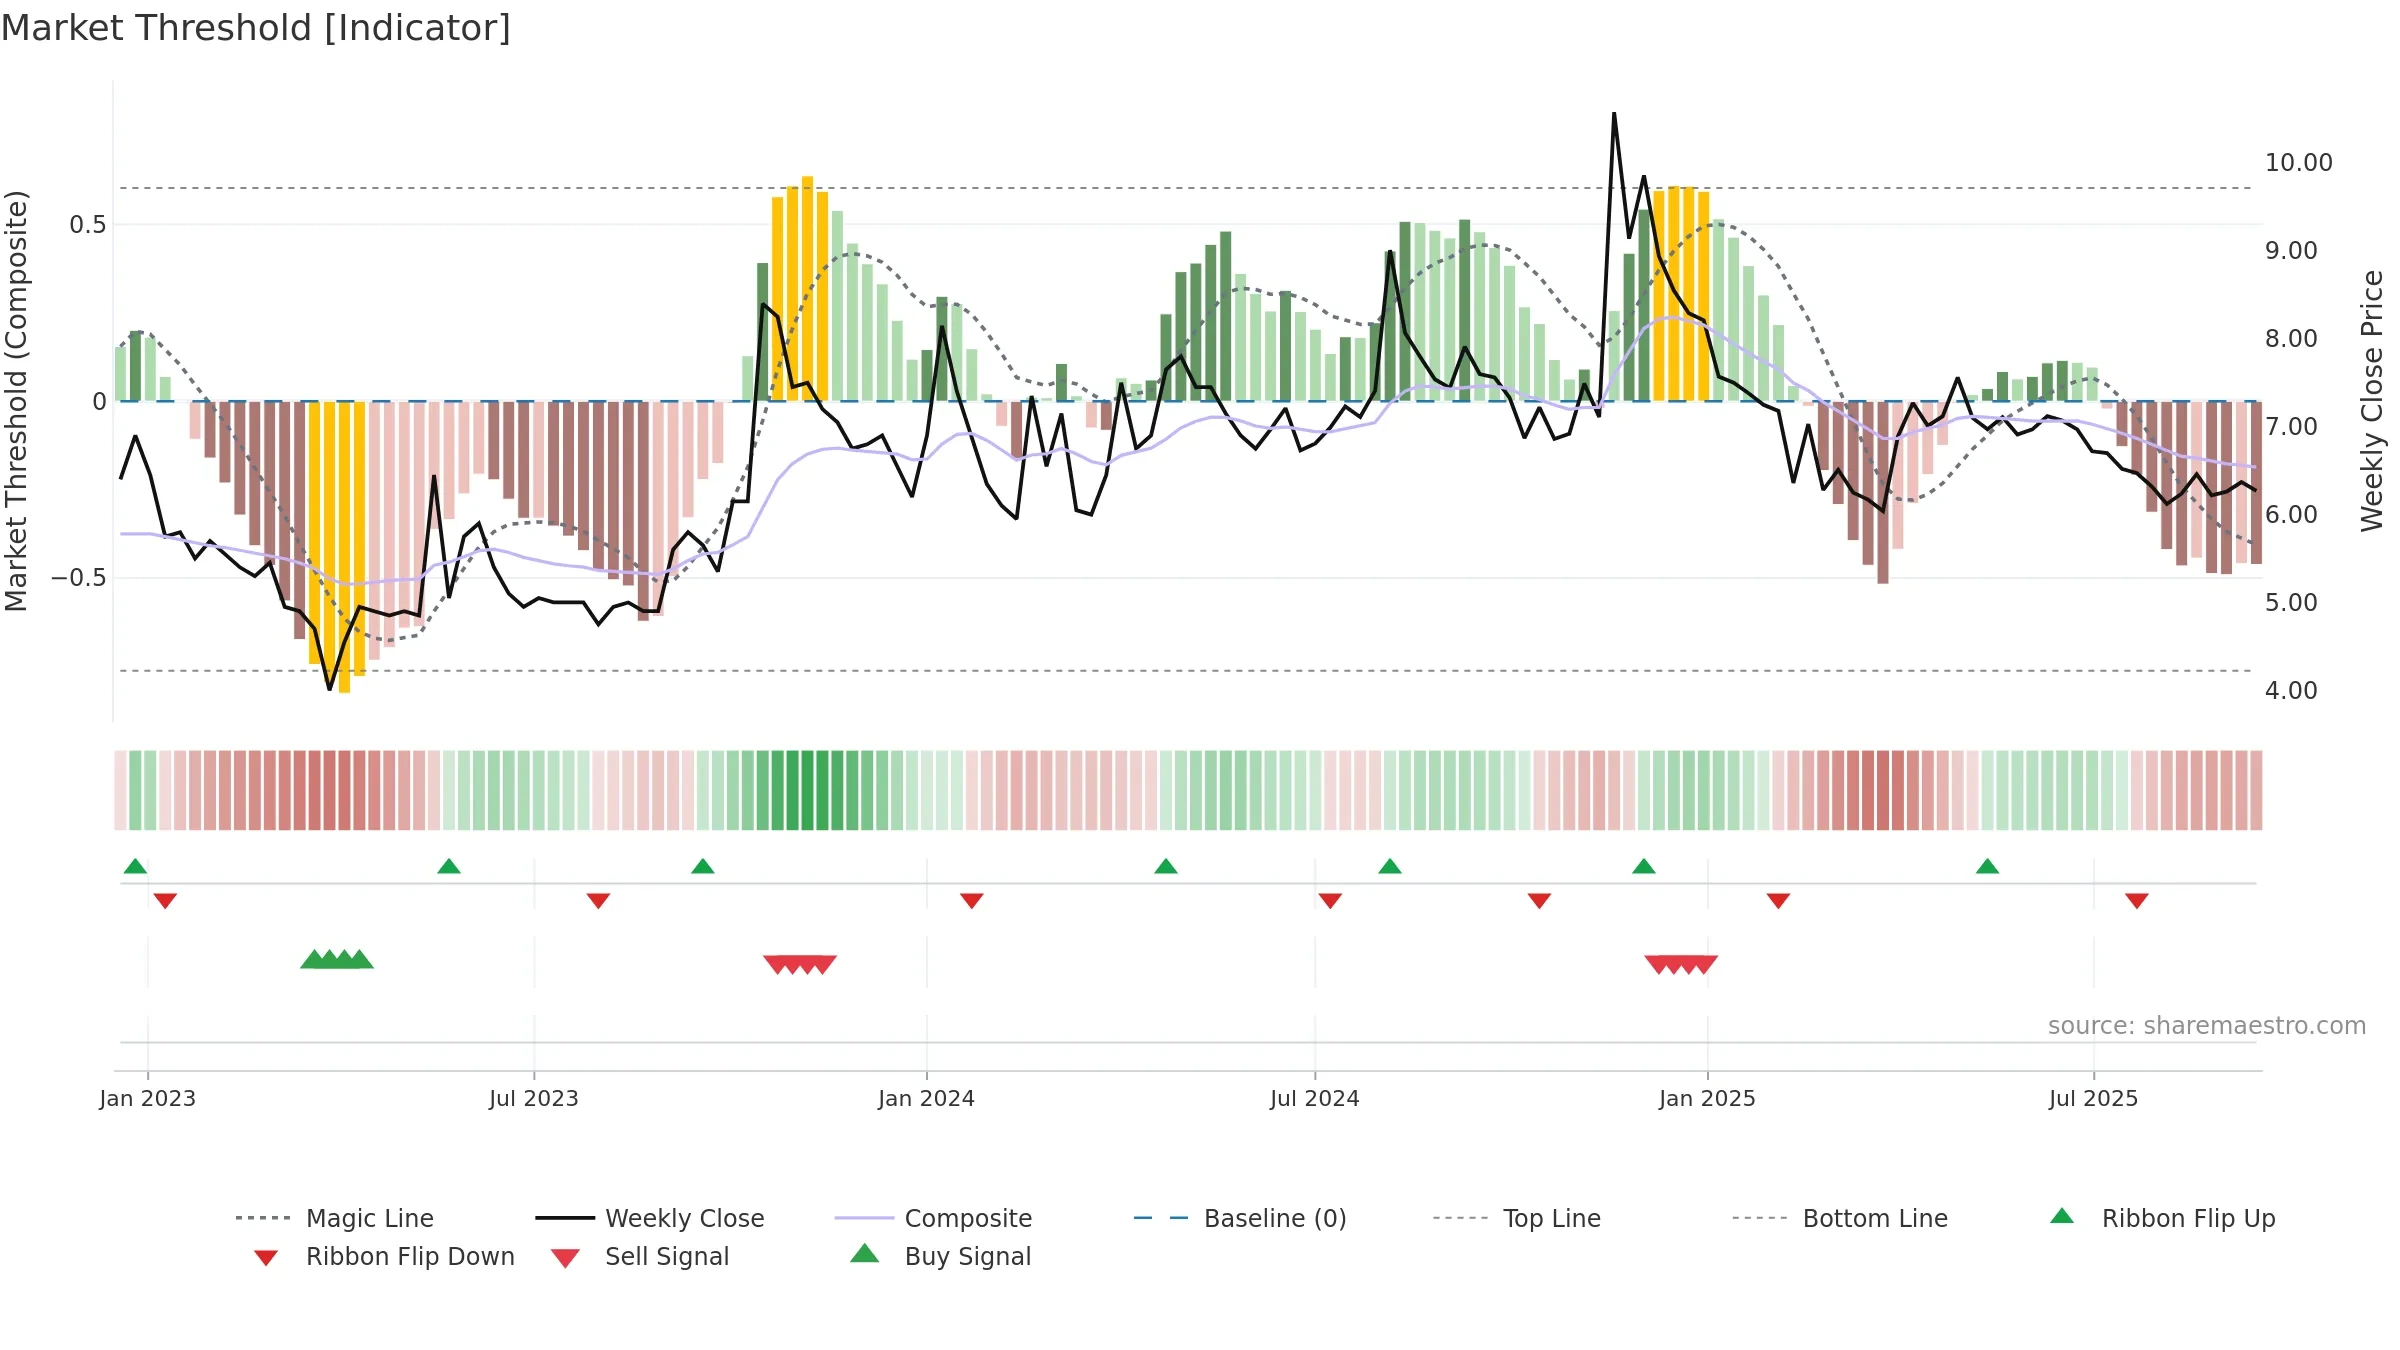The height and width of the screenshot is (1350, 2400).
Task: Click the green Buy Signal cluster in early 2023
Action: pos(337,960)
